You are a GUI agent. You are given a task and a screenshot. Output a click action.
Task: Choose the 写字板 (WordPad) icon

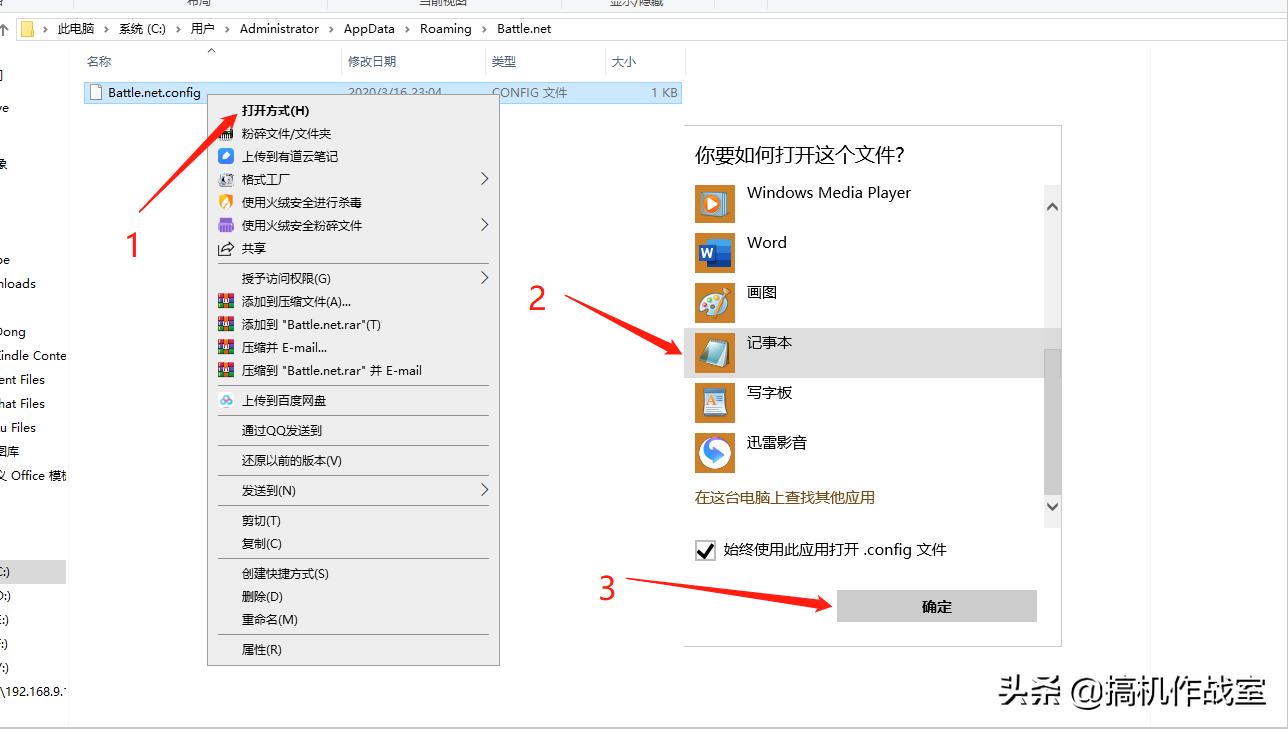pos(714,402)
